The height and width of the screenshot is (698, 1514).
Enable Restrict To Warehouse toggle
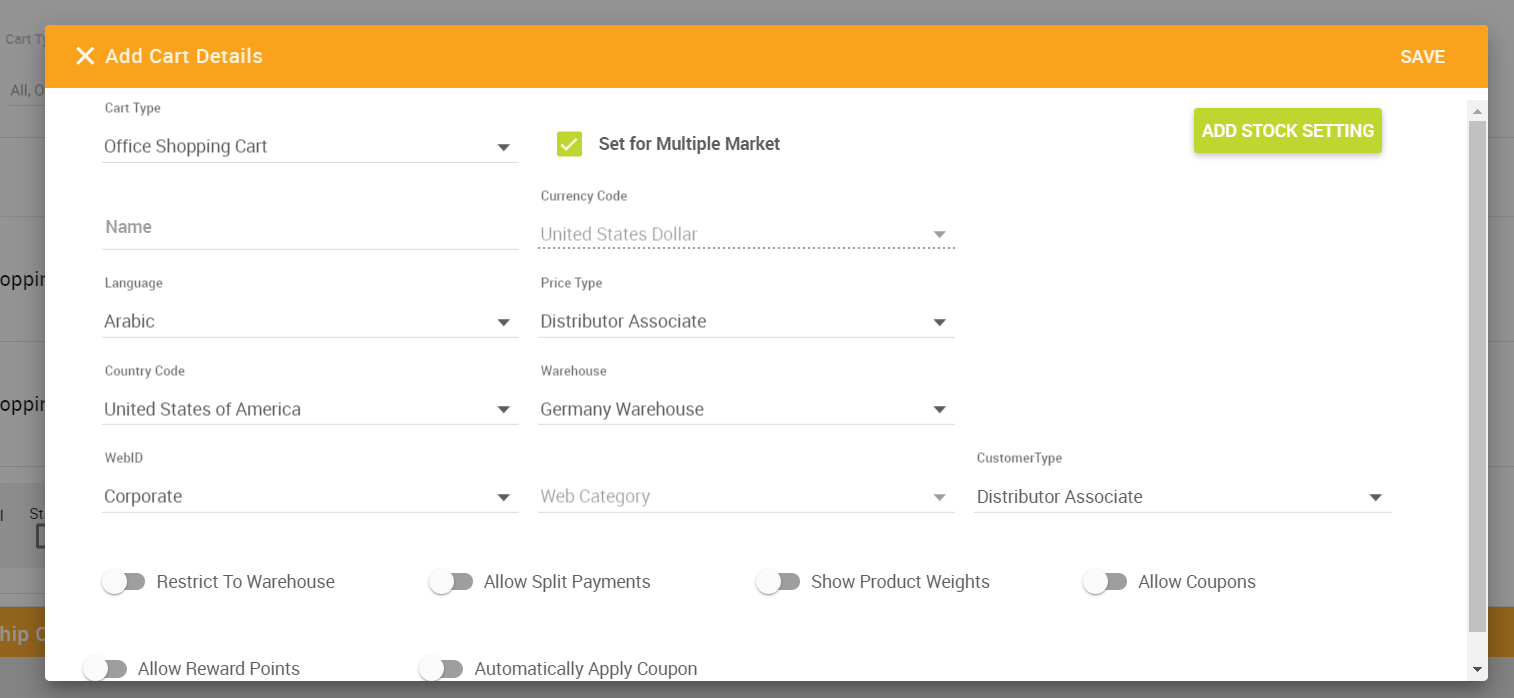124,582
